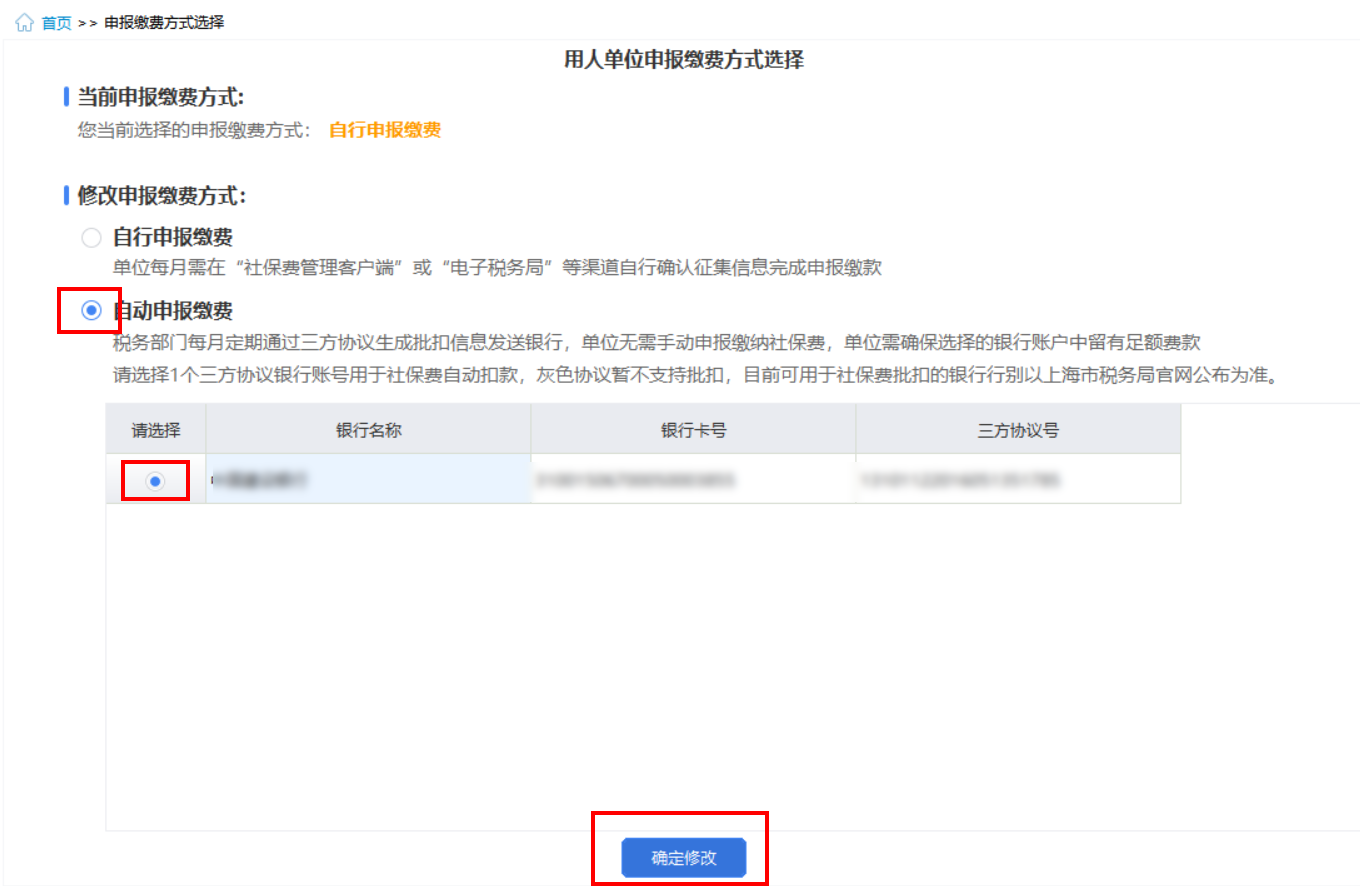The width and height of the screenshot is (1360, 886).
Task: Click the 银行名称 column header
Action: pyautogui.click(x=368, y=430)
